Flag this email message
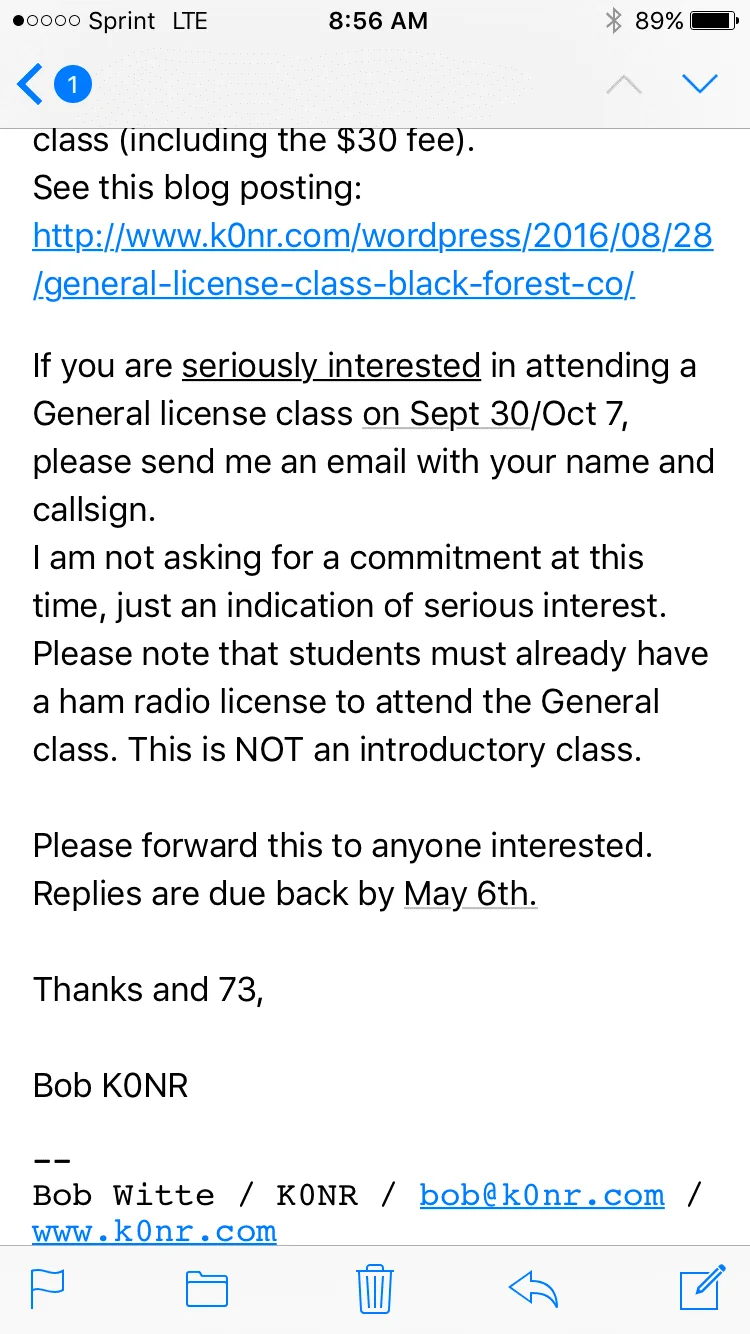Viewport: 750px width, 1334px height. (48, 1288)
